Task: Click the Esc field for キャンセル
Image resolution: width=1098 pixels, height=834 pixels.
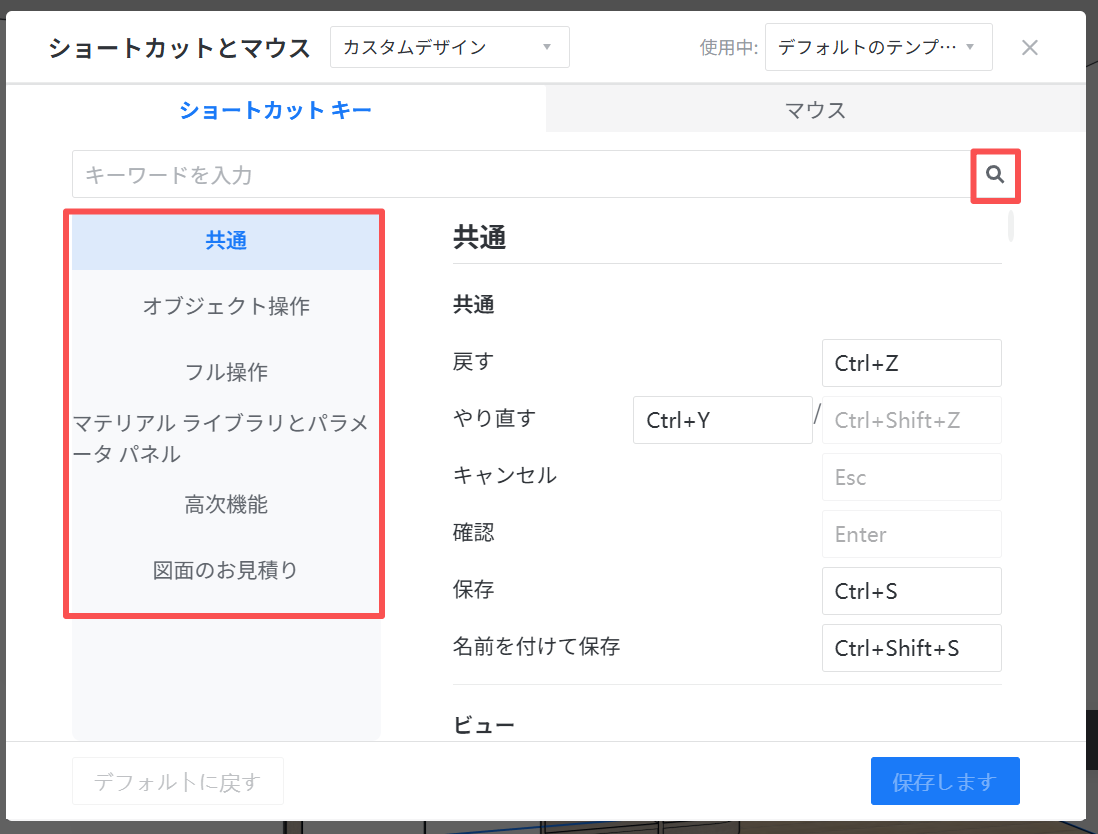Action: click(911, 477)
